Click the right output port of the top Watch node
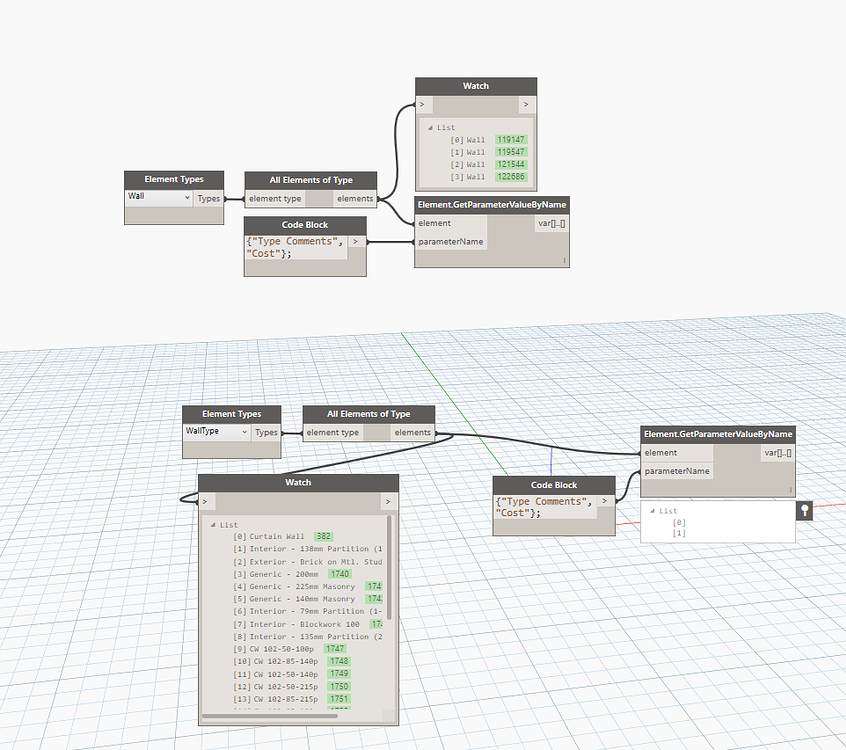The height and width of the screenshot is (750, 846). click(x=527, y=104)
